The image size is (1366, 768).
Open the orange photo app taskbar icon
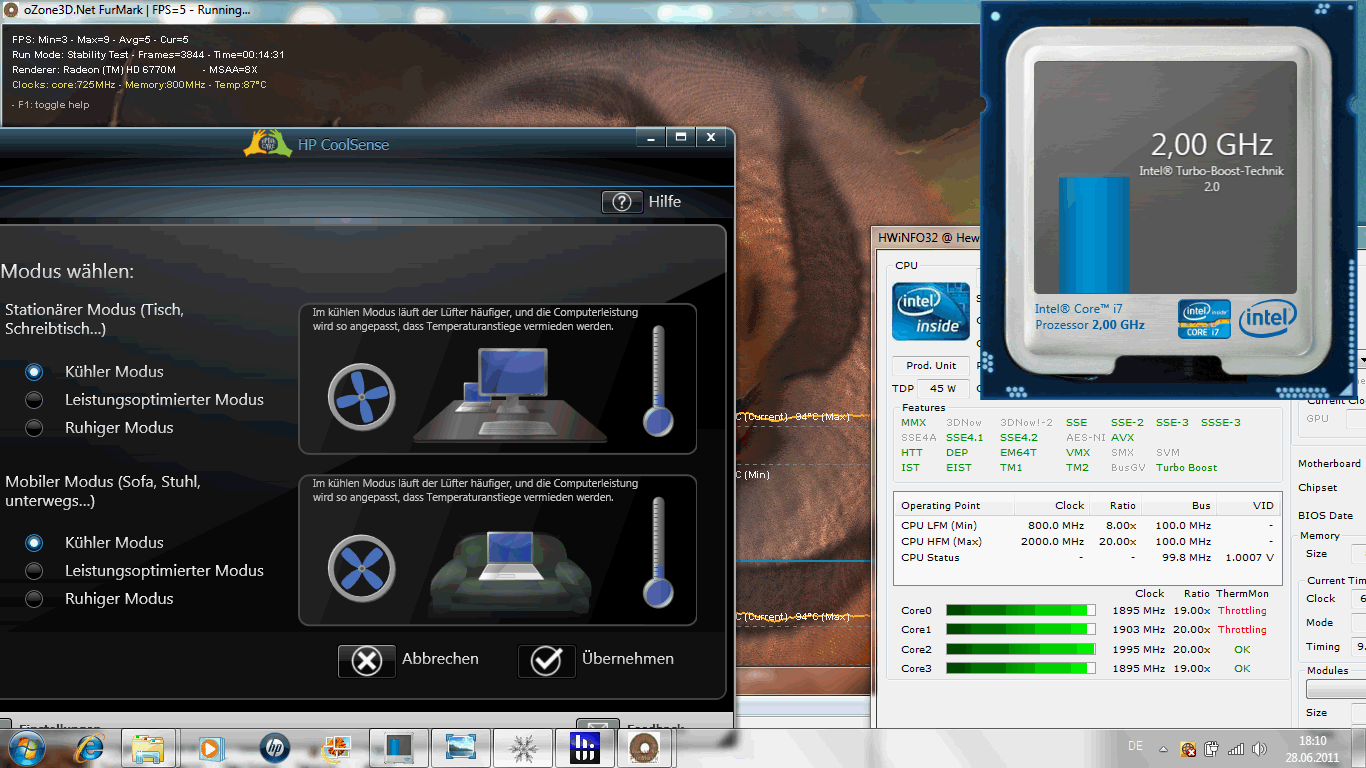click(335, 748)
